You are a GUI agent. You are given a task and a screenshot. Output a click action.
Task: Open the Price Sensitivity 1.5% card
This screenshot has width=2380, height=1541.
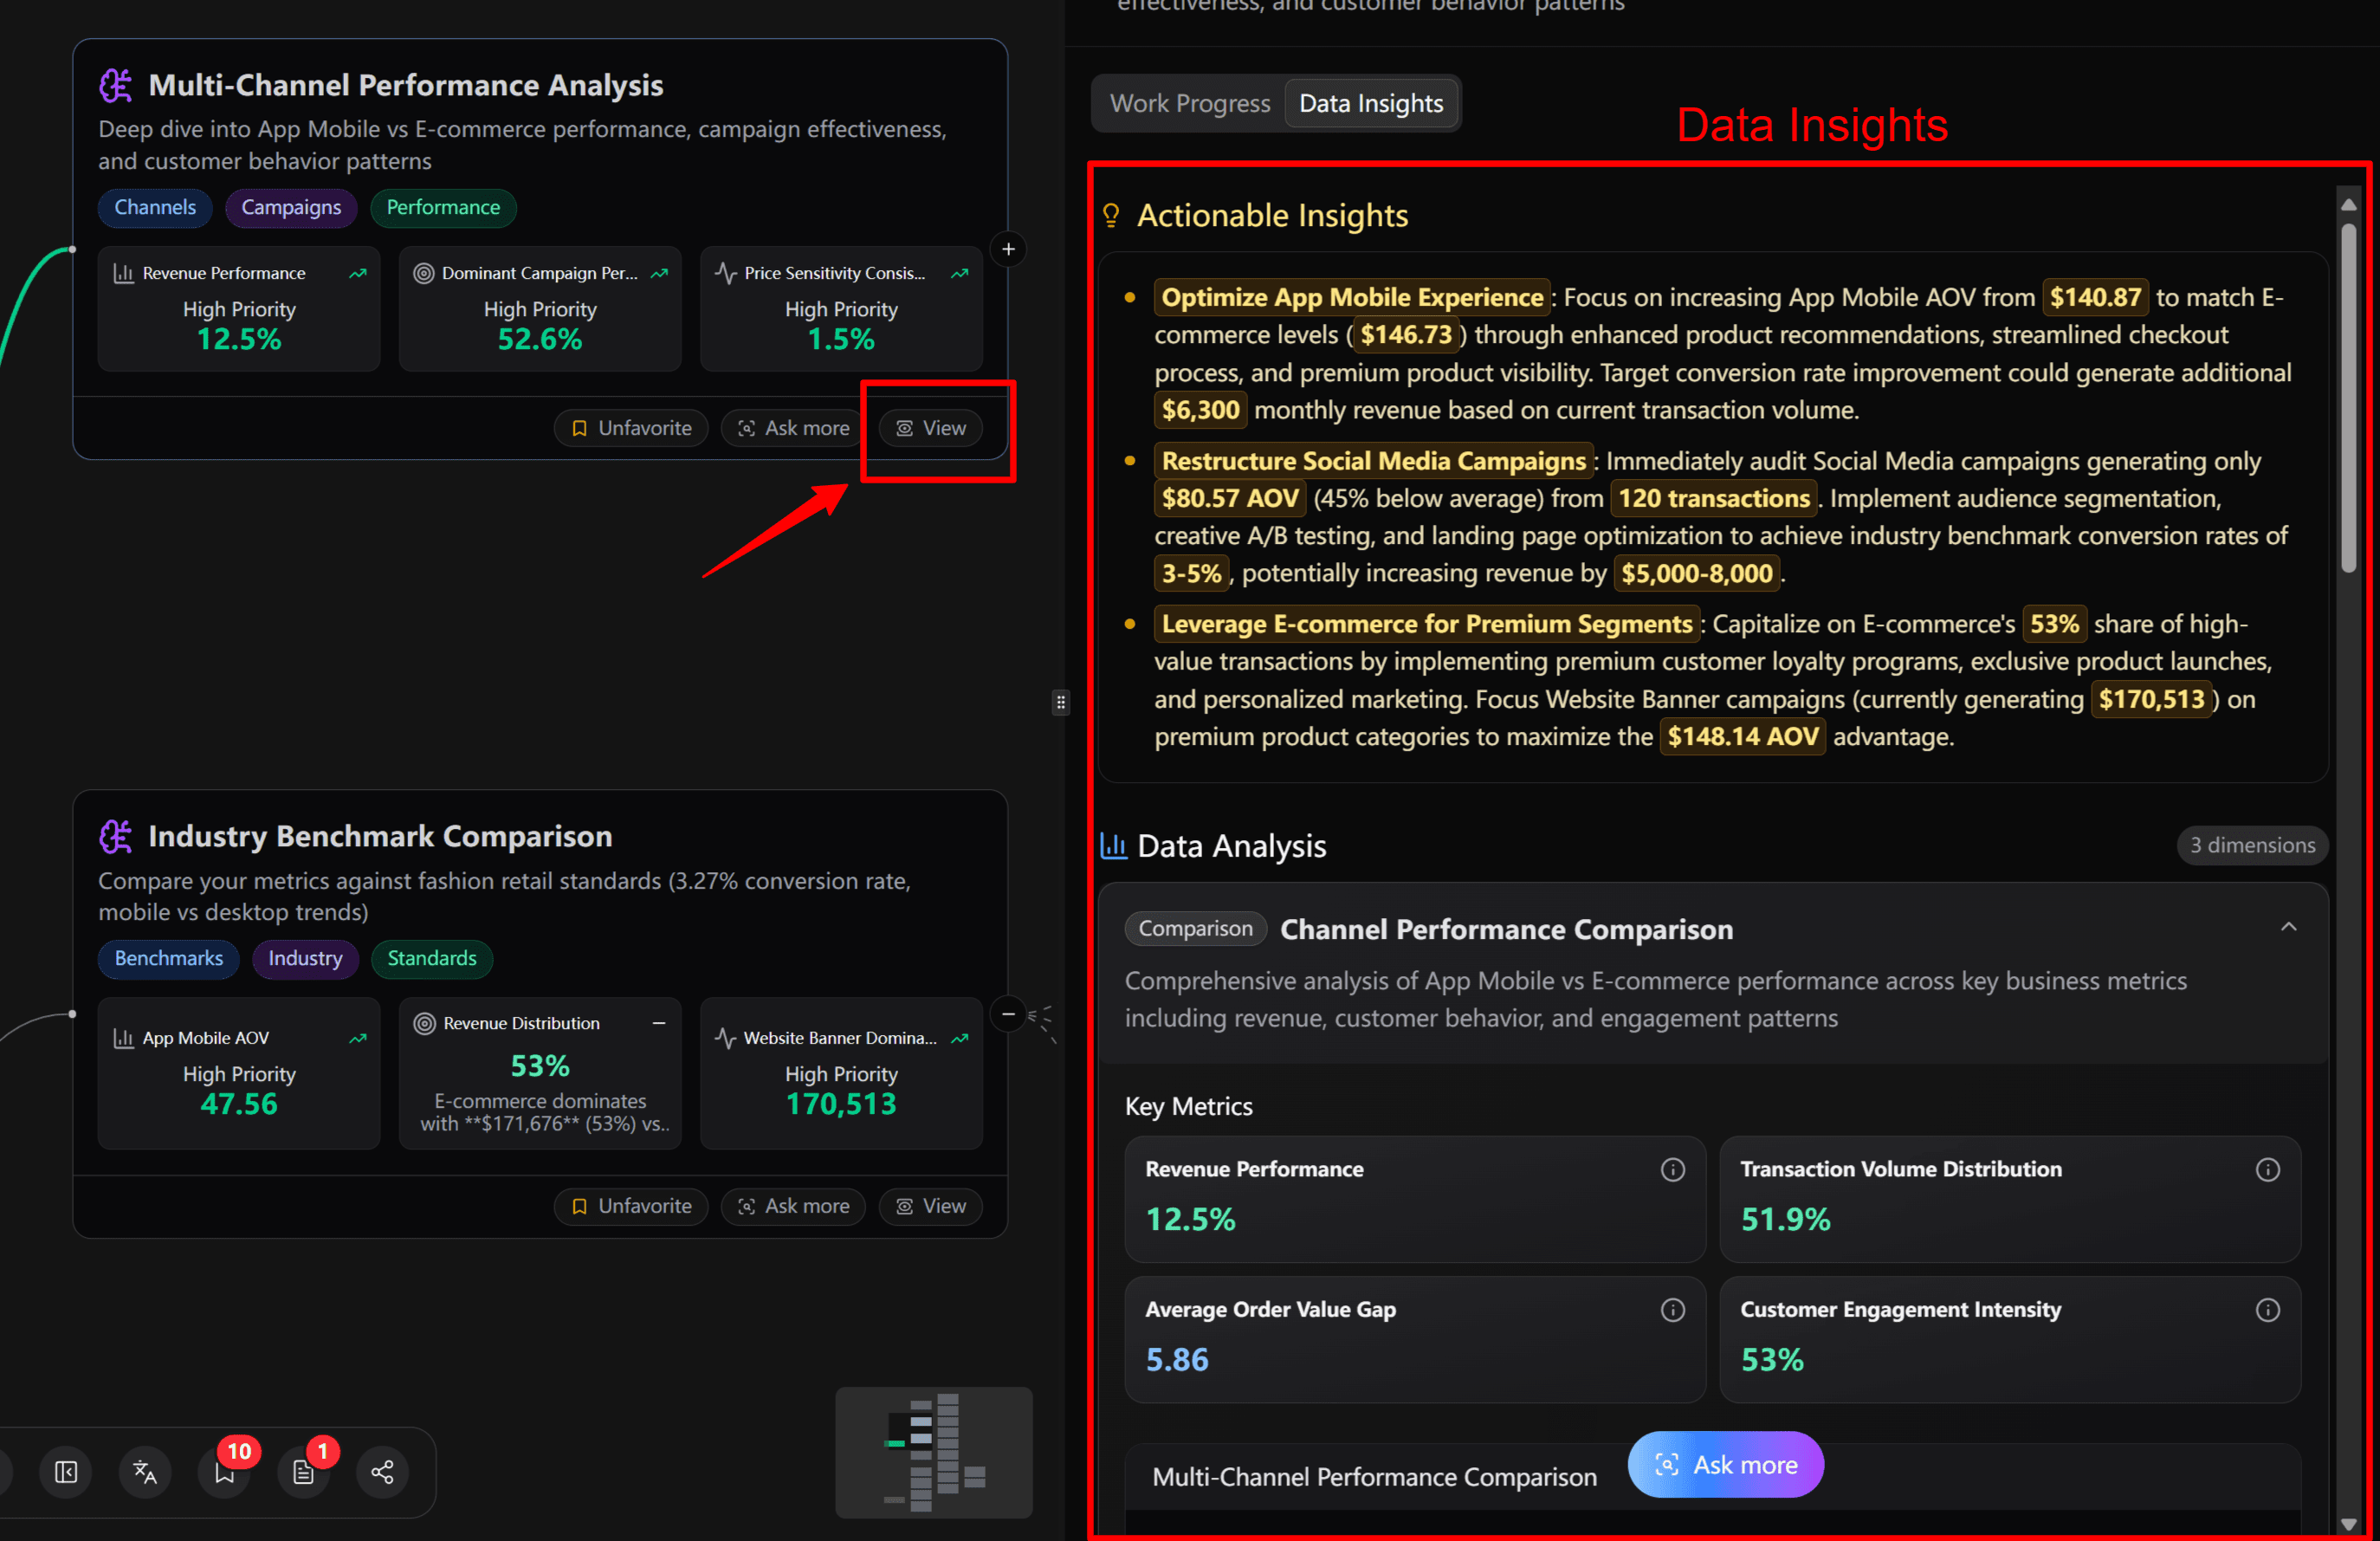(841, 309)
